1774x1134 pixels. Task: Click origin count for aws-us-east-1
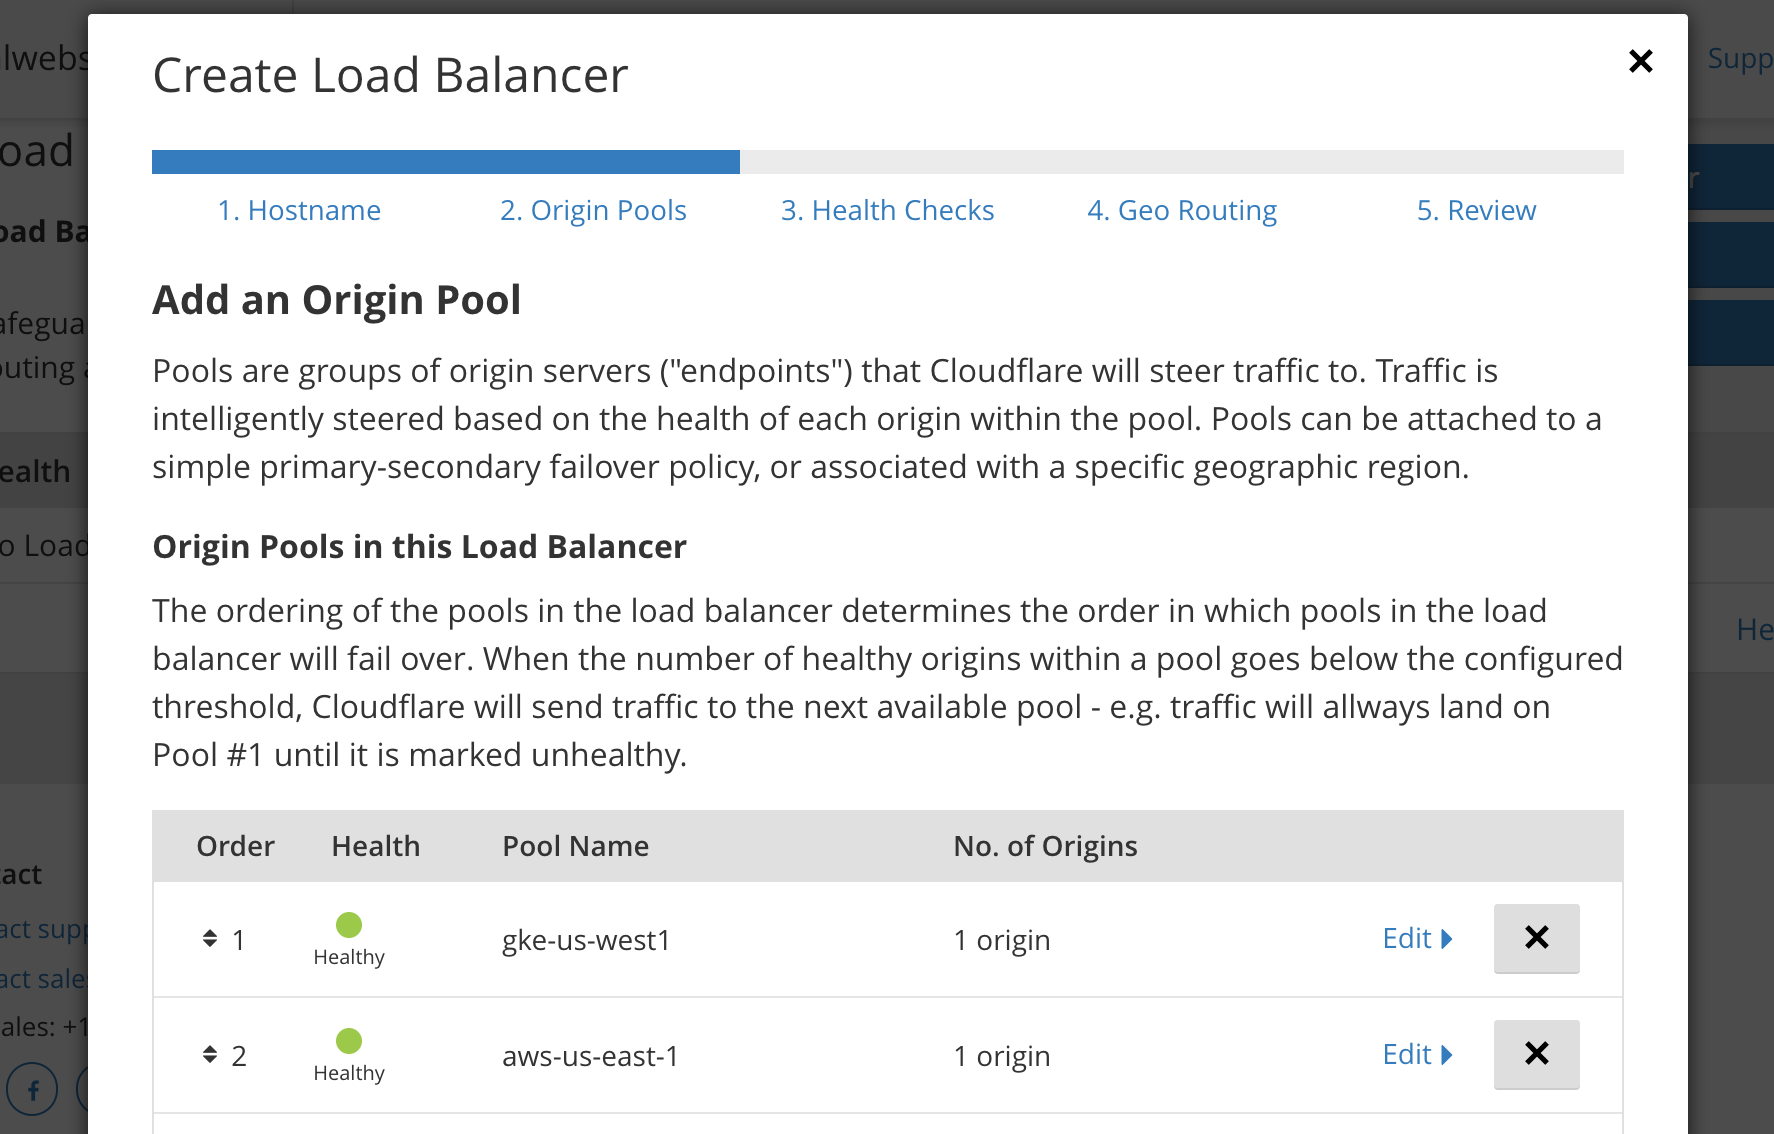pos(1001,1056)
